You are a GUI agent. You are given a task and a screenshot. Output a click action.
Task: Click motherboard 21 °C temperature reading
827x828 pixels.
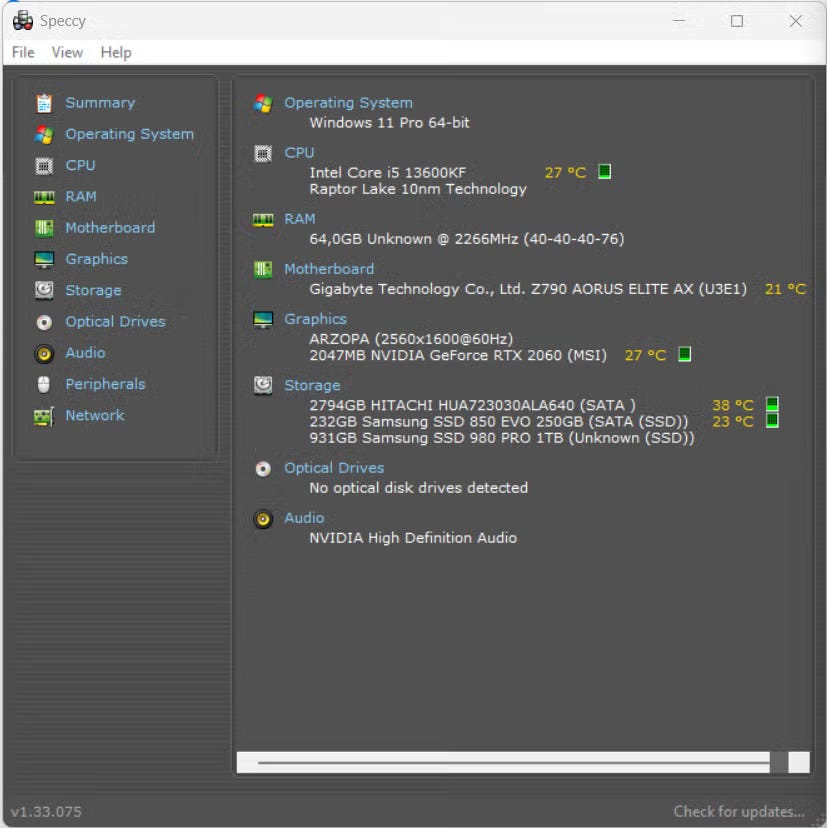coord(786,289)
